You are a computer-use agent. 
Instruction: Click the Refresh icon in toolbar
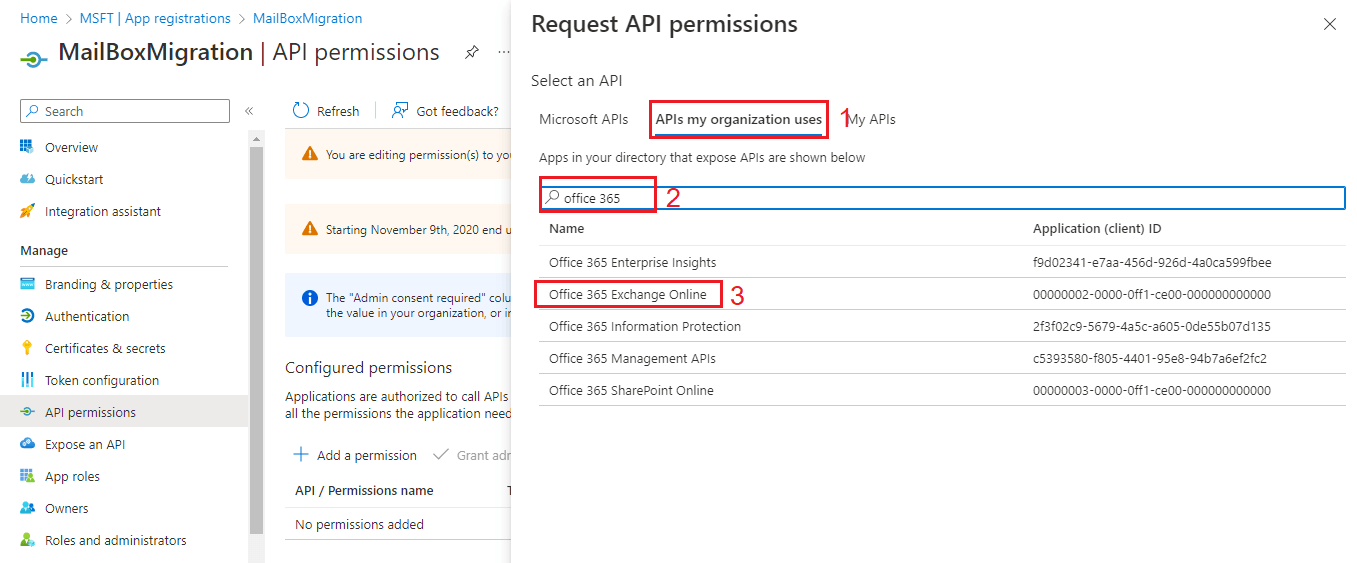click(301, 111)
